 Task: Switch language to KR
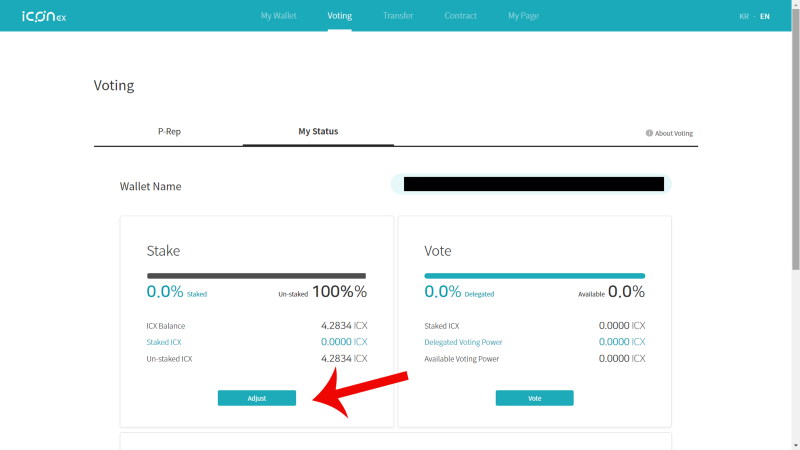[x=744, y=16]
